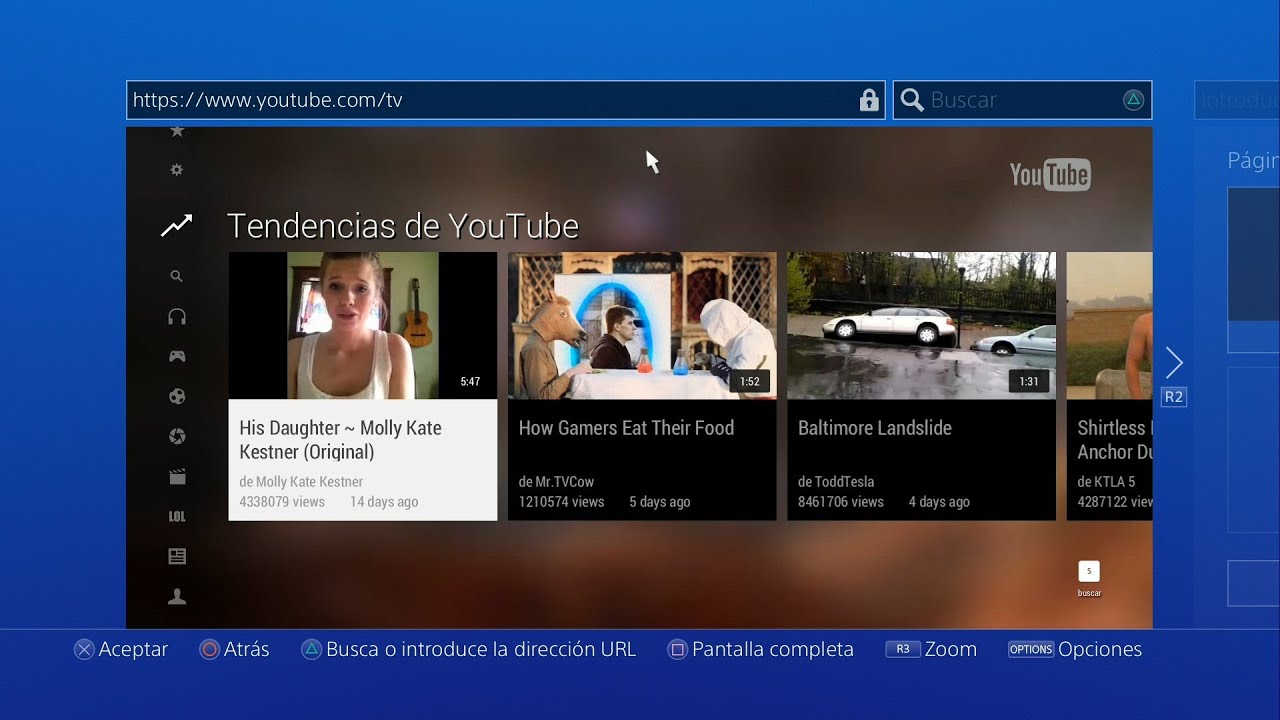Click 'Busca o introduce la dirección URL' hint
This screenshot has width=1280, height=720.
[x=469, y=649]
